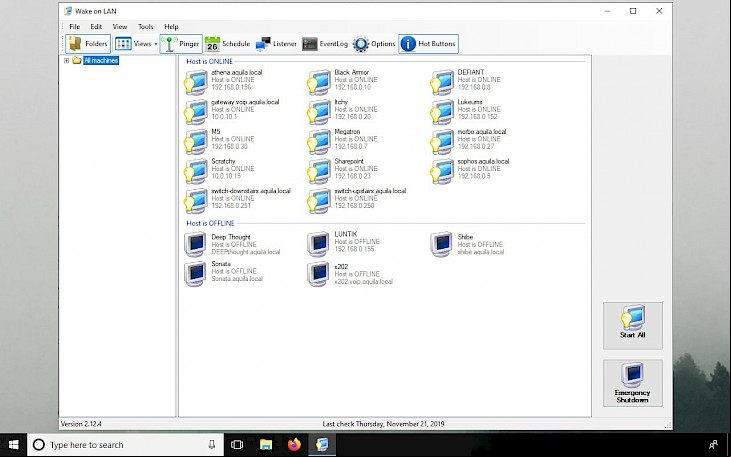Open the Tools menu

coord(145,27)
